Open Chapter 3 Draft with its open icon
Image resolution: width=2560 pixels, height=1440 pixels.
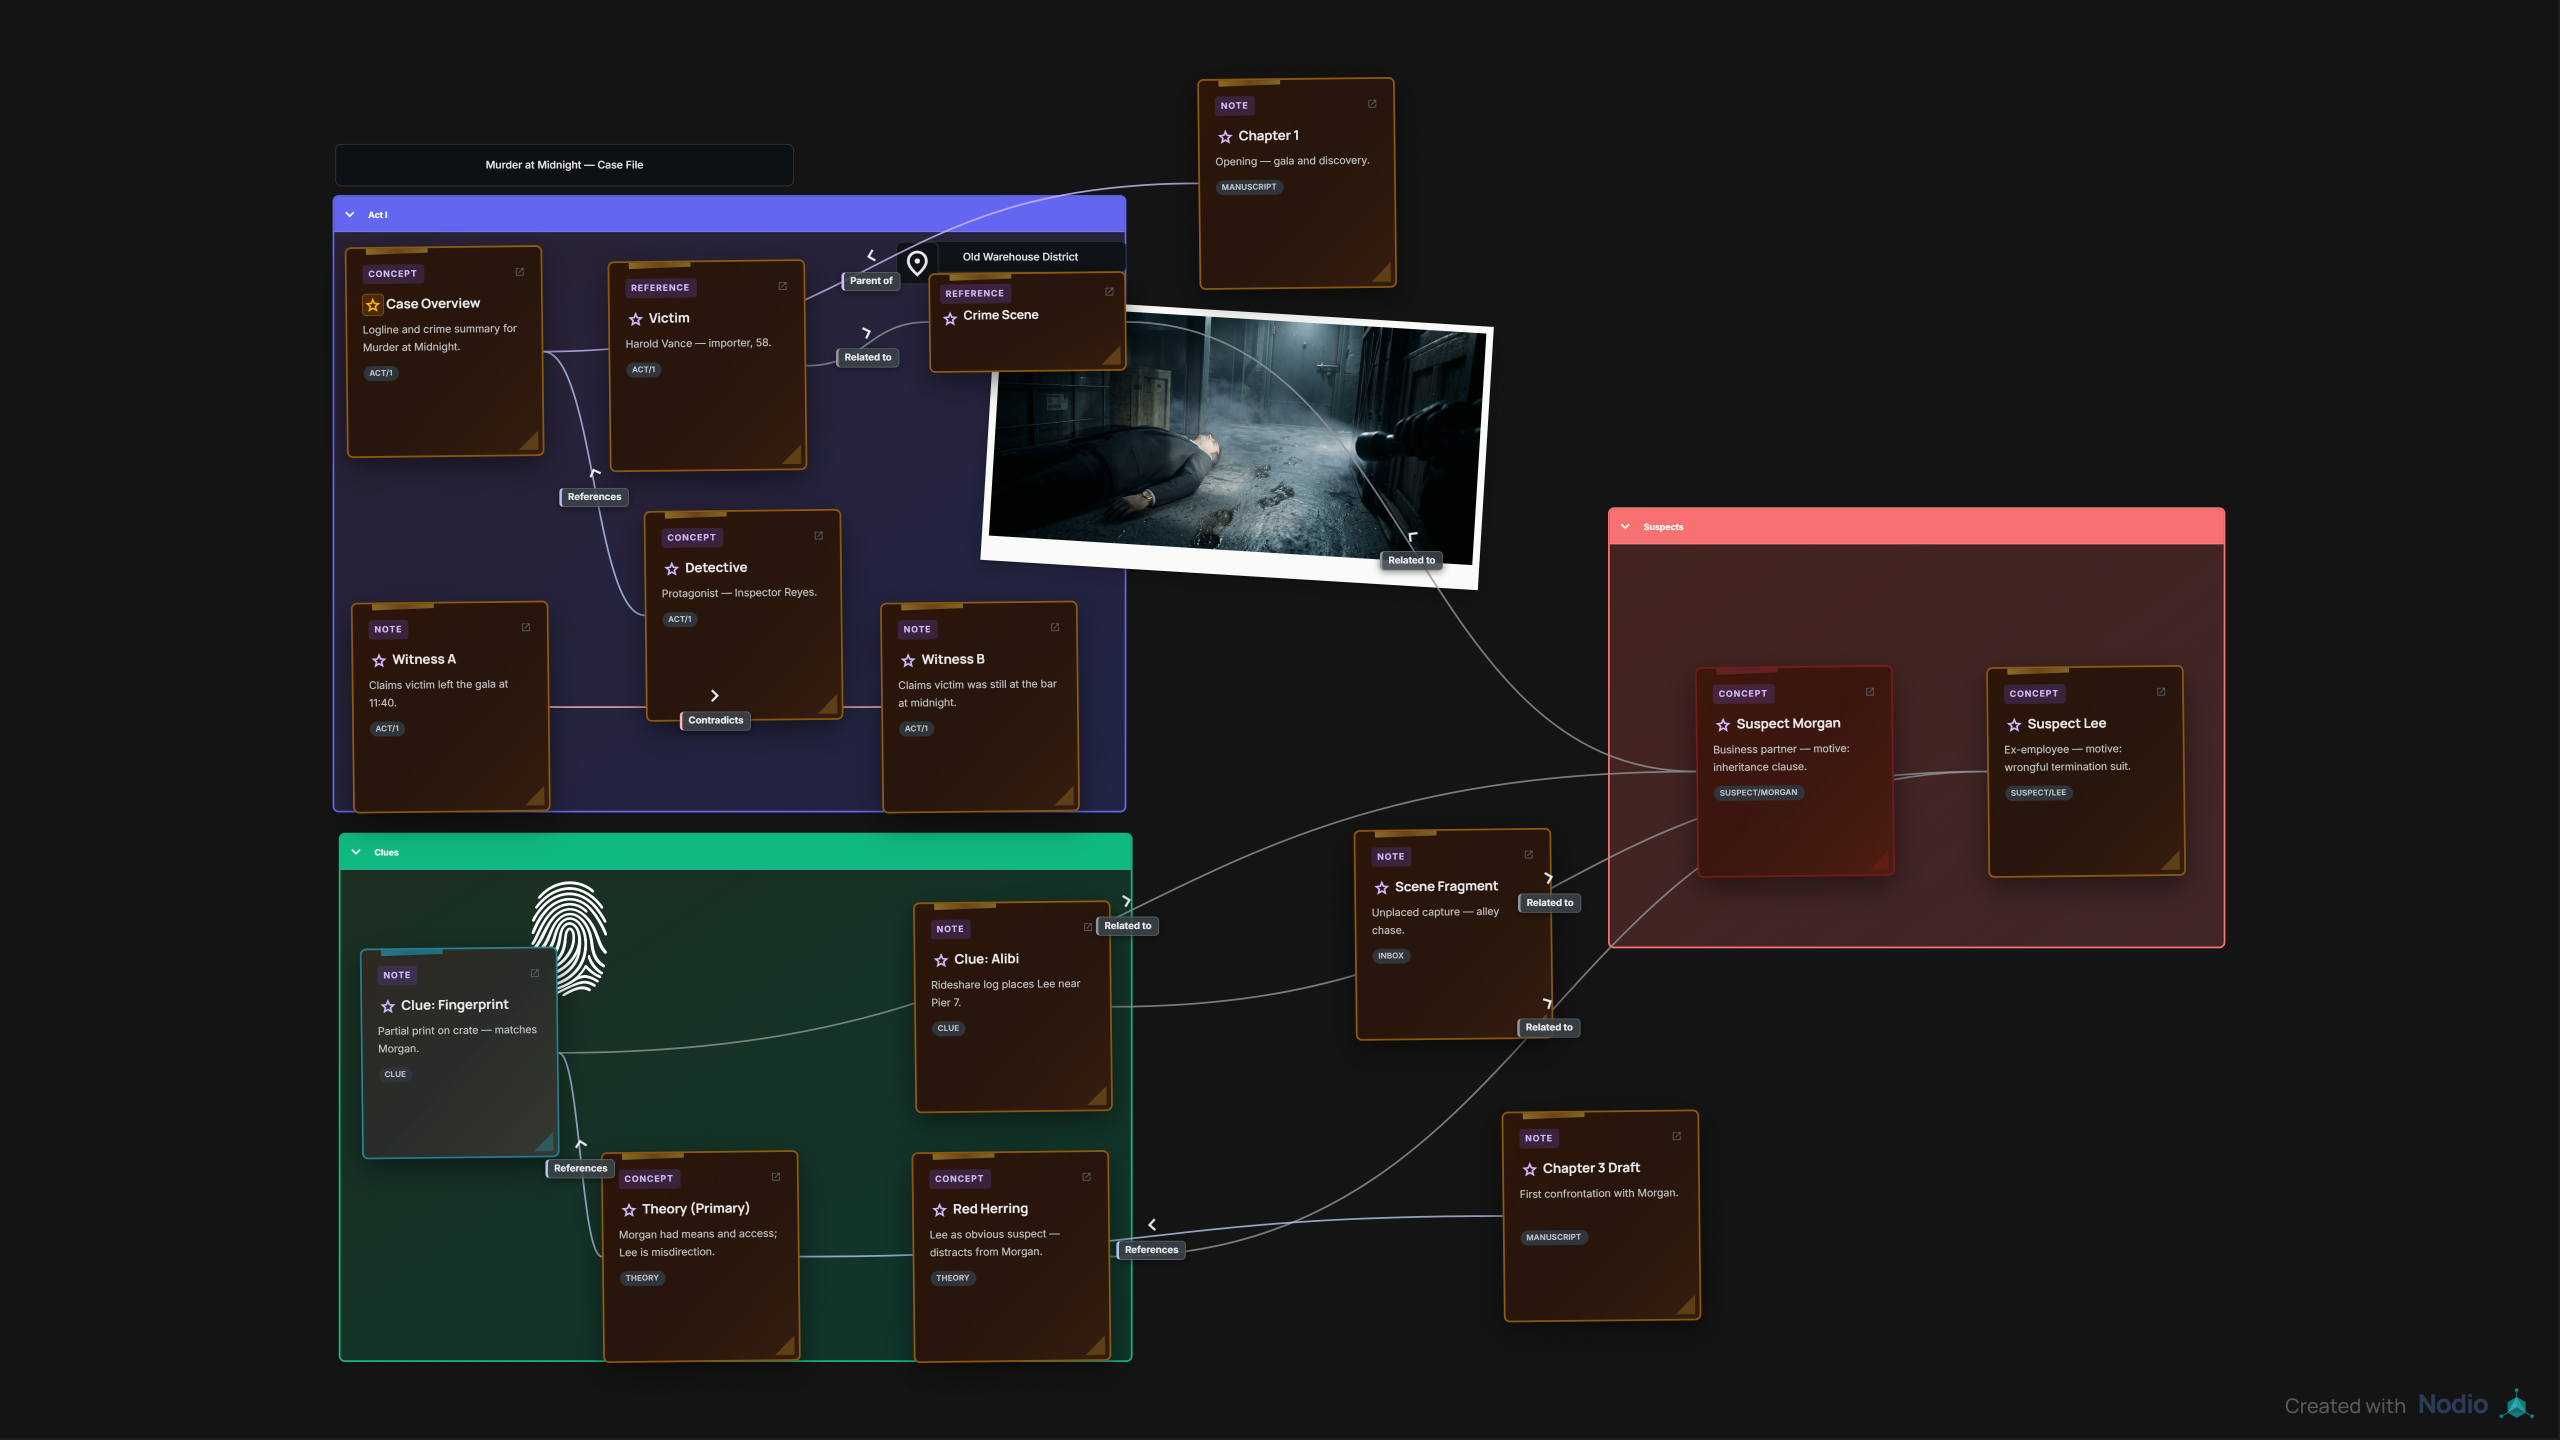[x=1677, y=1136]
